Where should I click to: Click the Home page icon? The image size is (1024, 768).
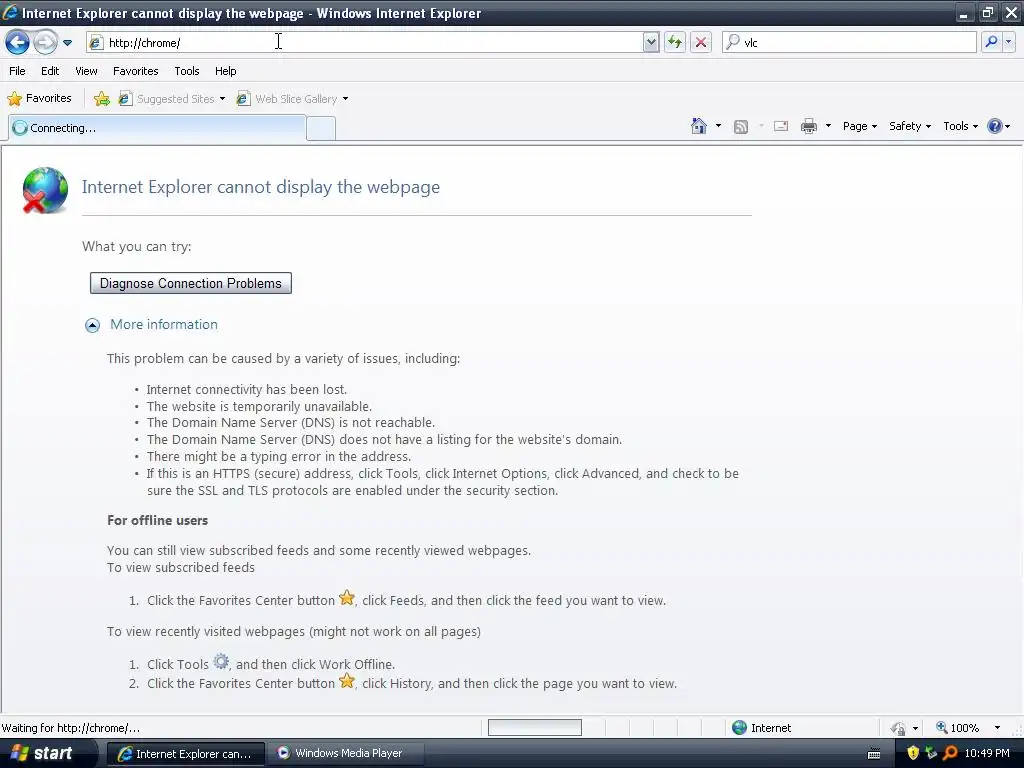[699, 126]
